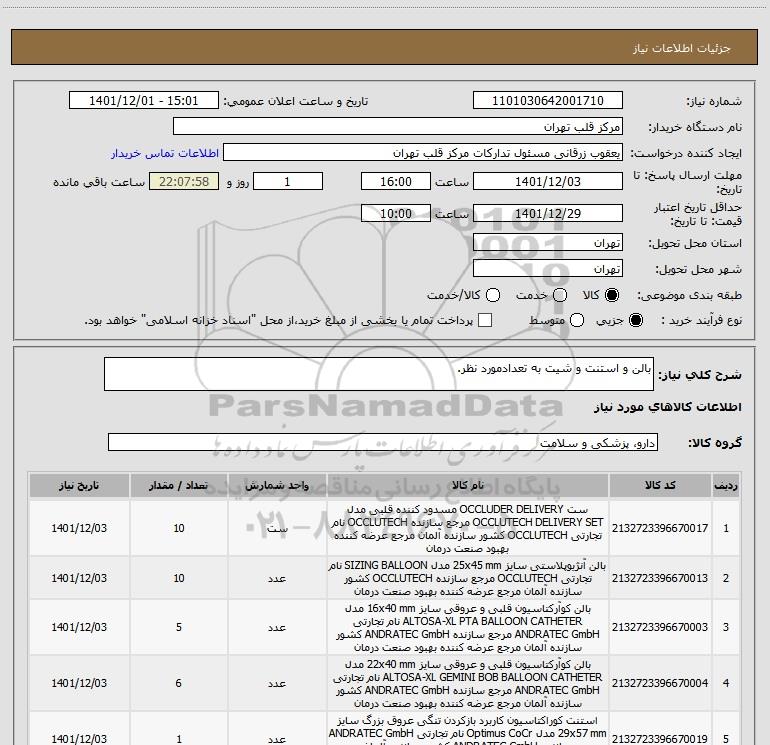Image resolution: width=770 pixels, height=745 pixels.
Task: Click the GEMINI BOB BALLOON CATHETER 22x40 name
Action: pos(468,684)
